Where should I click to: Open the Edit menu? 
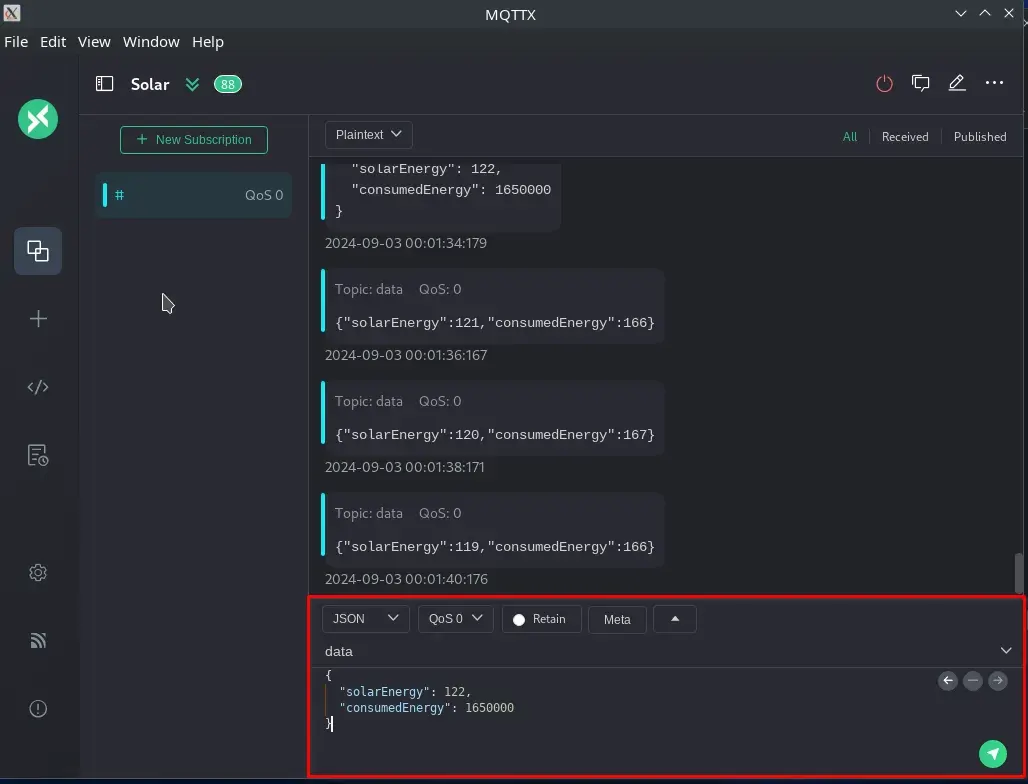[53, 42]
